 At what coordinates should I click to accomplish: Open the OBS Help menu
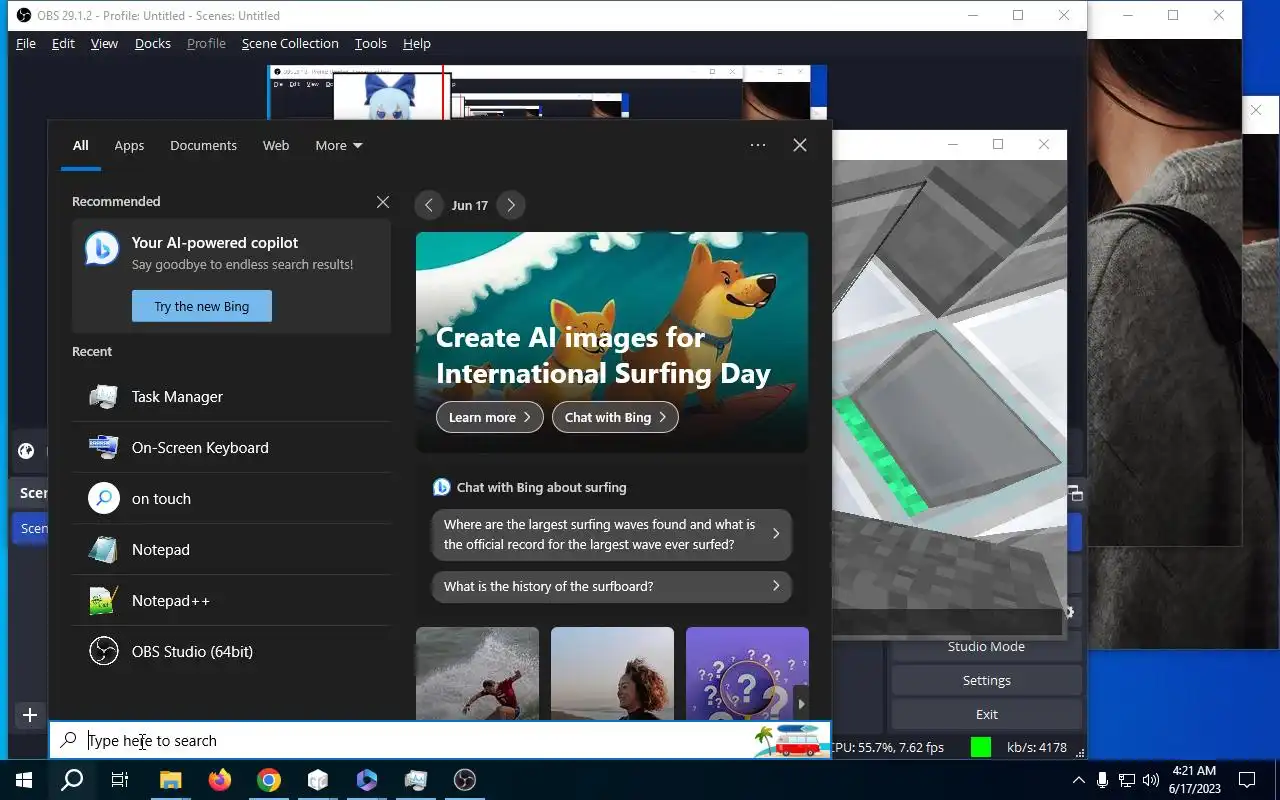tap(417, 43)
